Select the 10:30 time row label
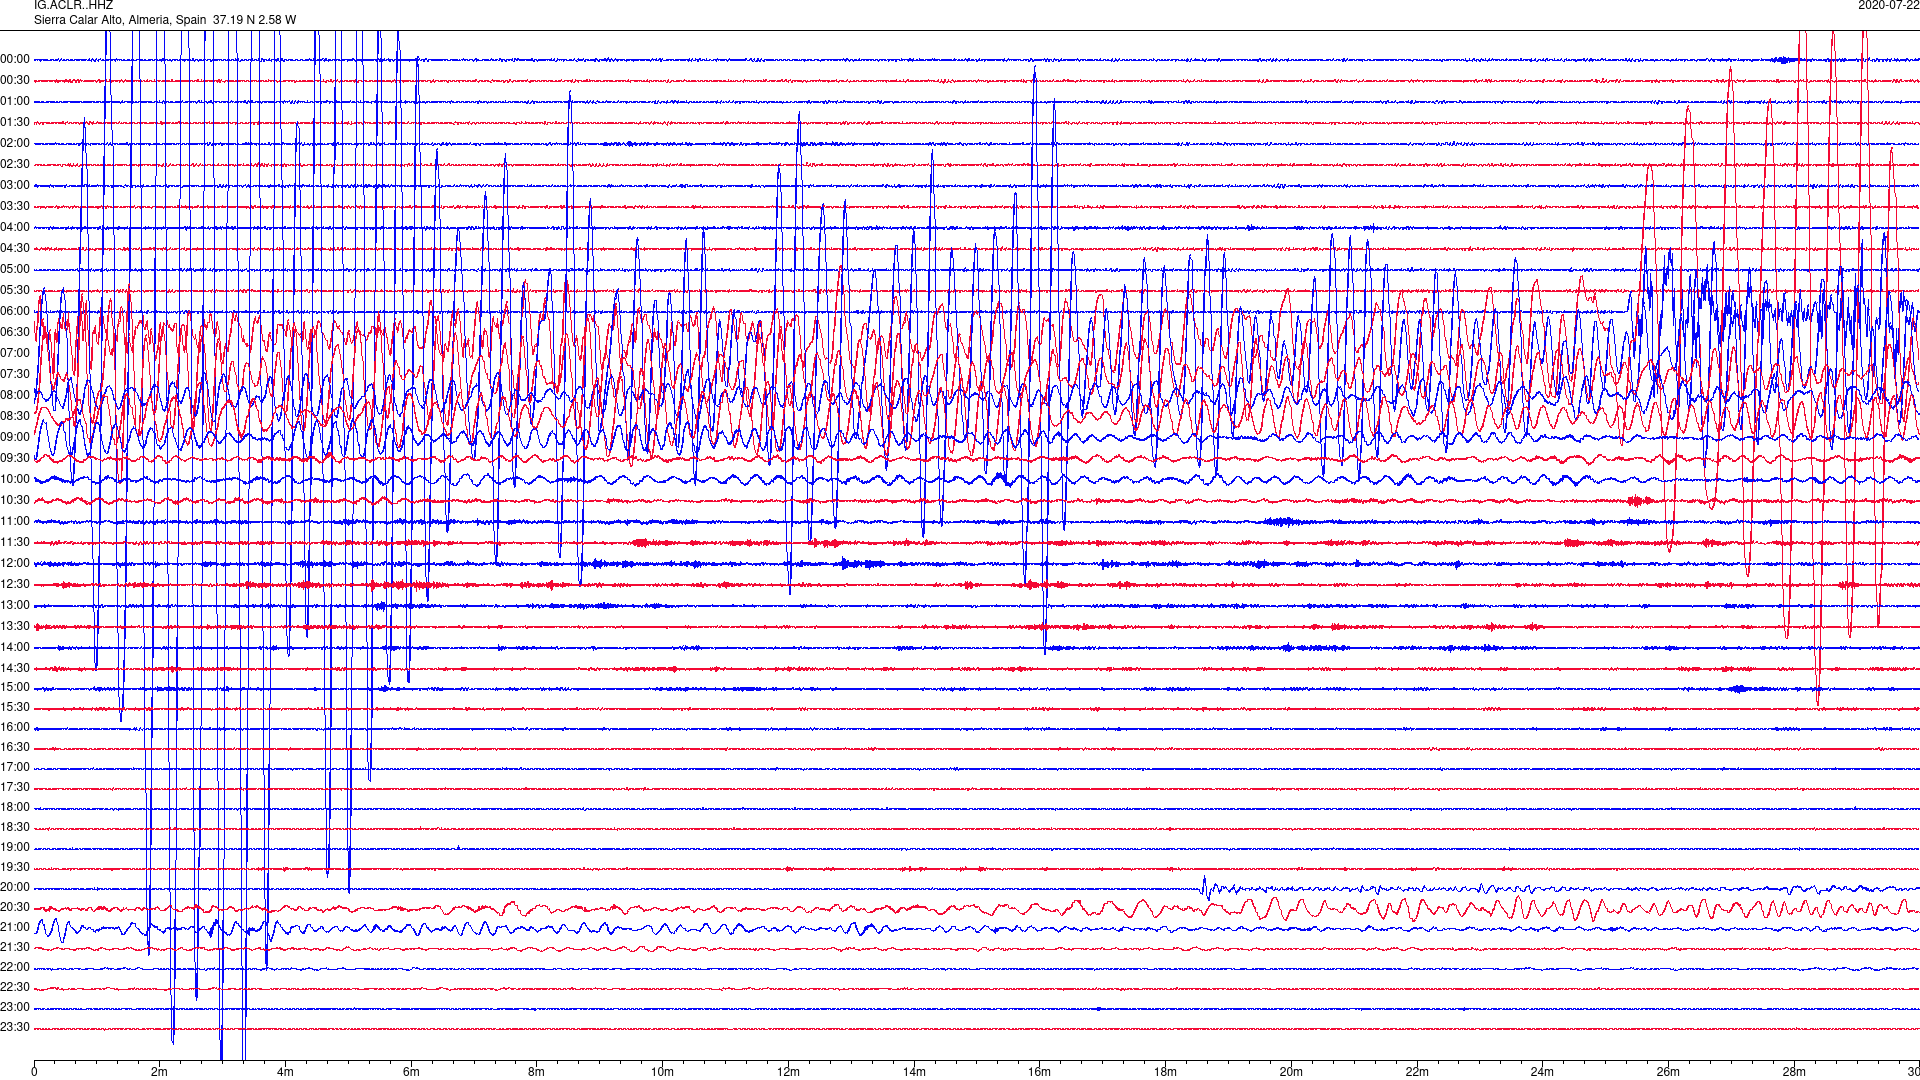The height and width of the screenshot is (1080, 1920). [x=15, y=501]
